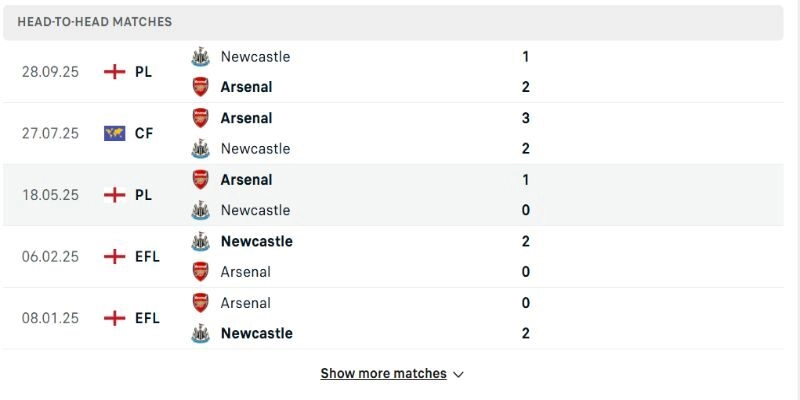The height and width of the screenshot is (400, 800).
Task: Click Newcastle crest in 06.02.25 match
Action: point(201,241)
